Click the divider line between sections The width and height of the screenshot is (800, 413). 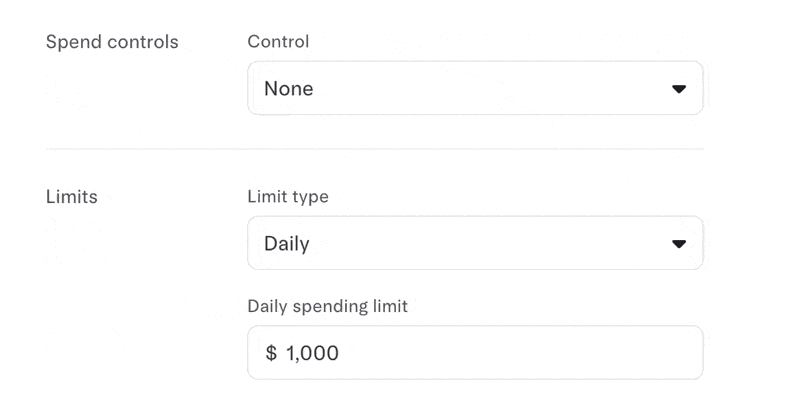click(375, 149)
